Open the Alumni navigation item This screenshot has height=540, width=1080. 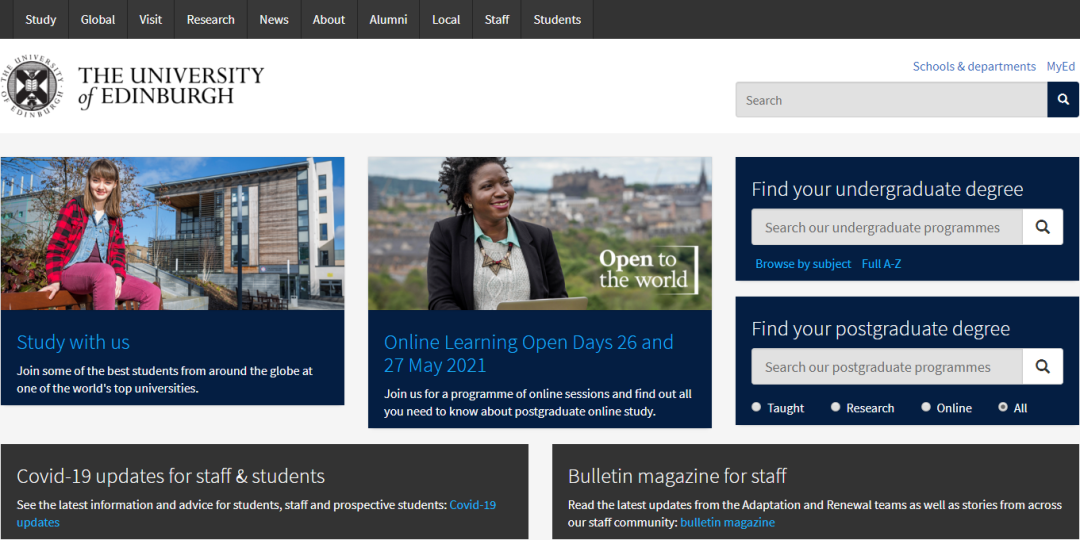tap(388, 19)
